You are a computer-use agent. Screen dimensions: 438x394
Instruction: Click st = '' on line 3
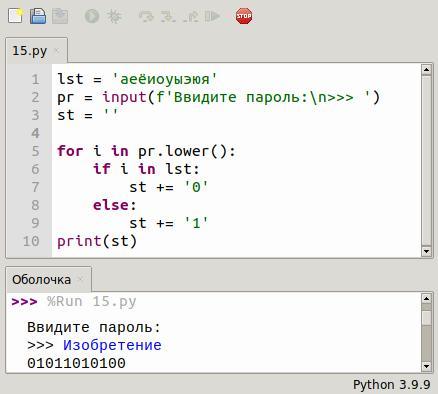click(x=88, y=115)
